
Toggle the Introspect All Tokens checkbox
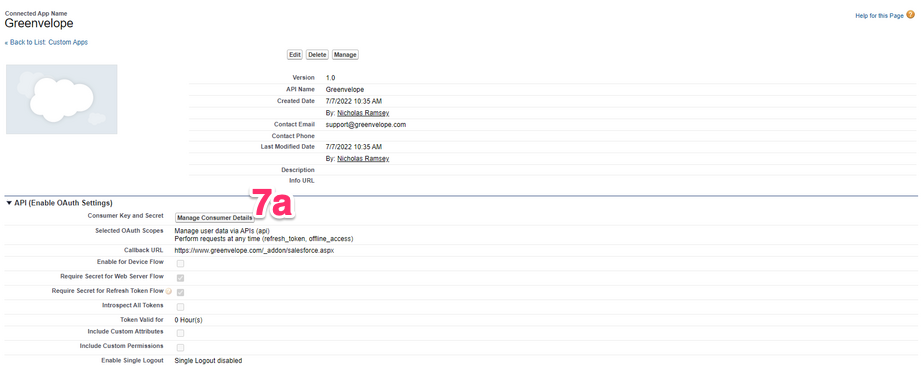click(x=181, y=307)
